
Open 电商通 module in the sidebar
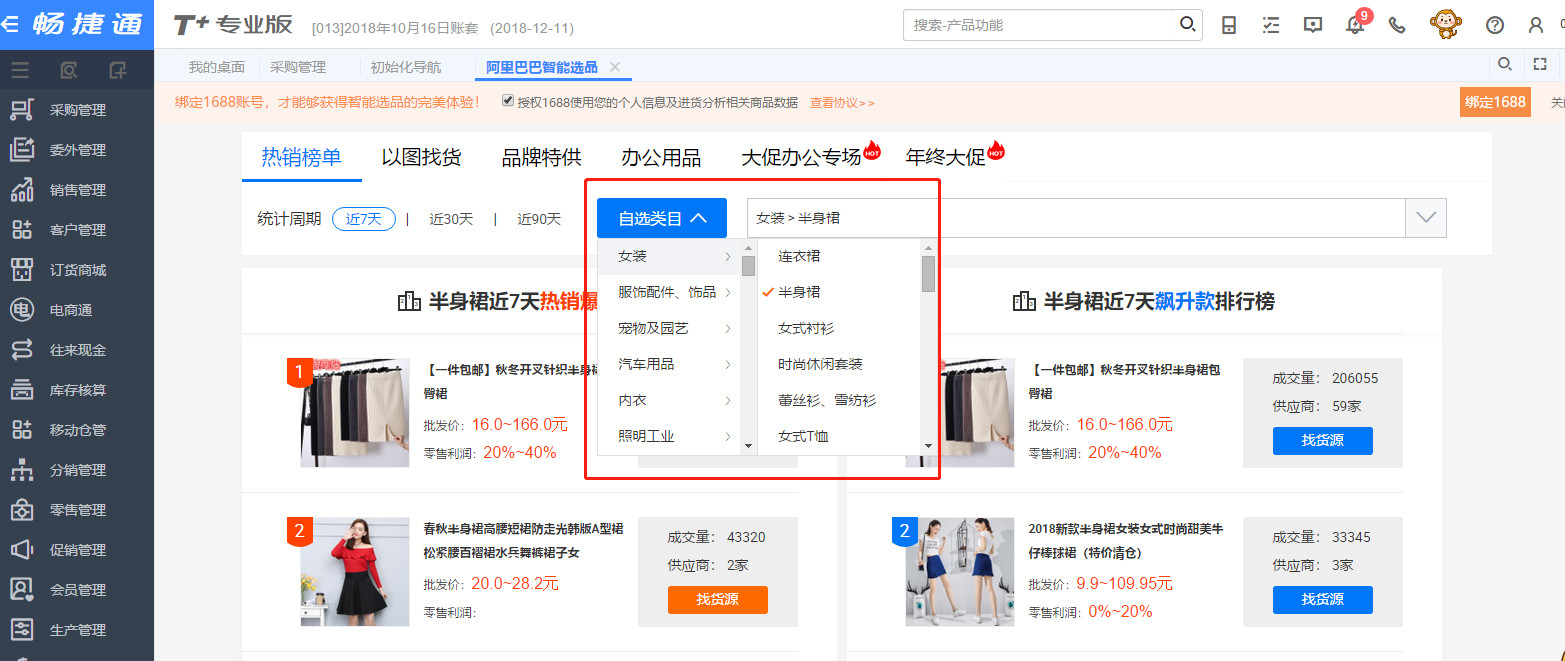(x=77, y=310)
